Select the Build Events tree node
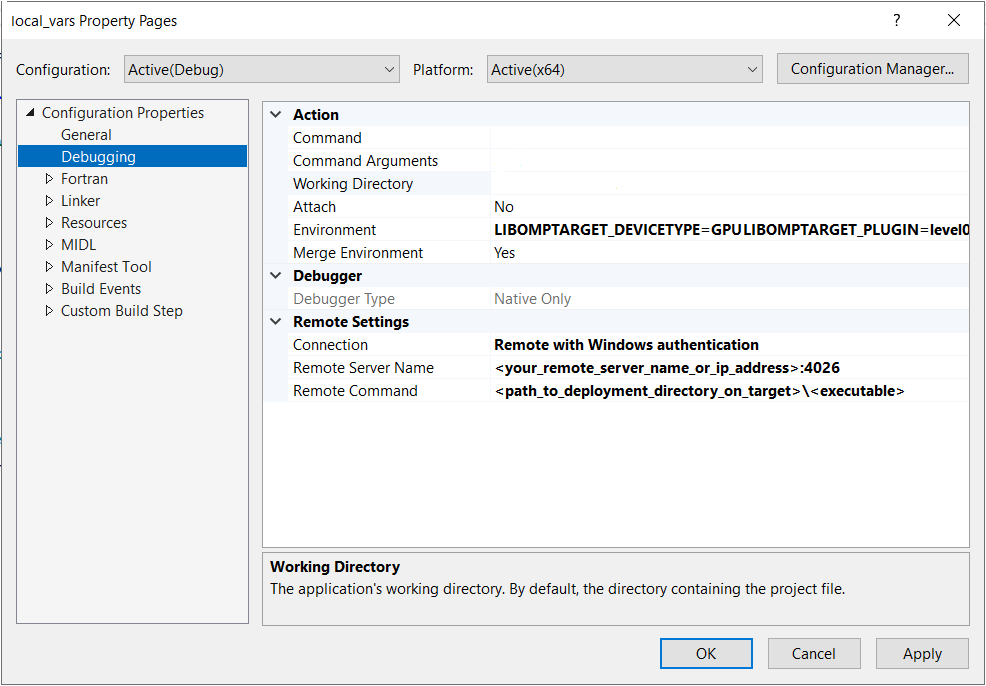 click(x=100, y=288)
